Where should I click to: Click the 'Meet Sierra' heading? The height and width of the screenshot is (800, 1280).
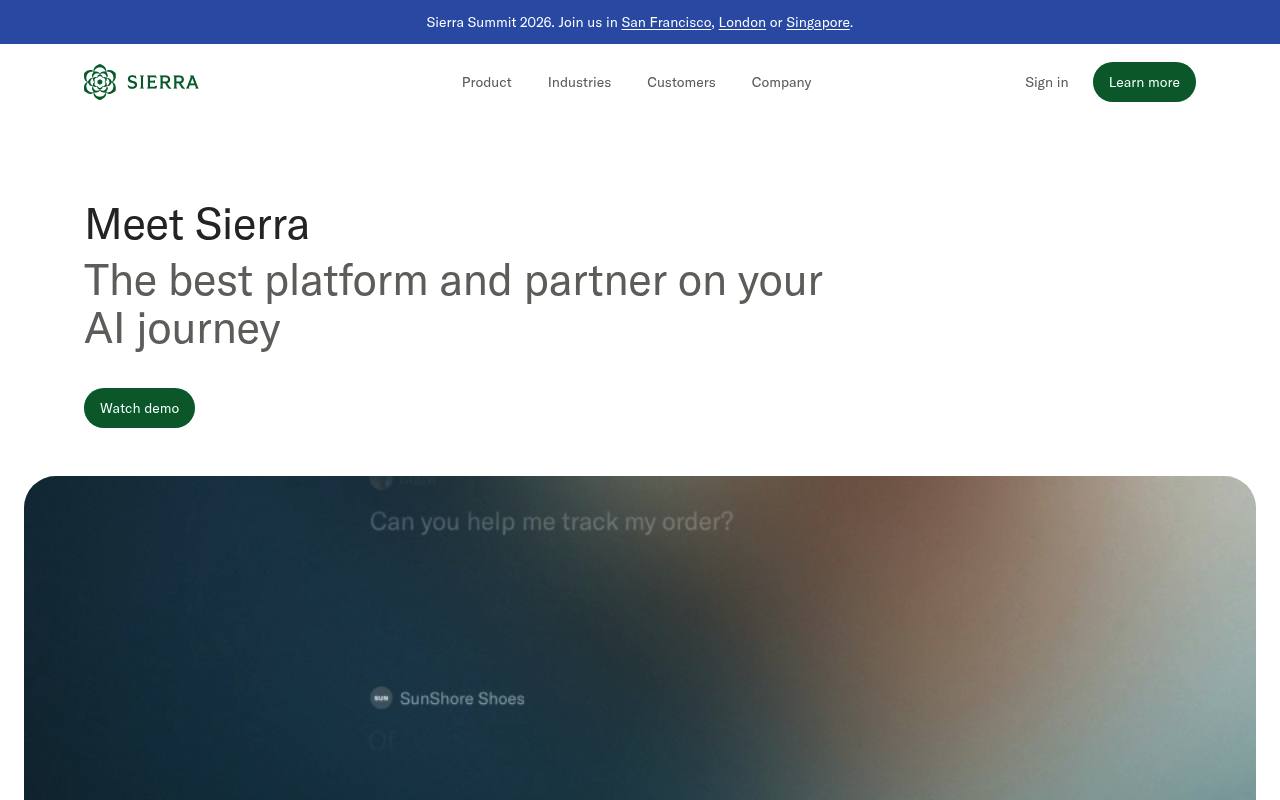[x=197, y=224]
